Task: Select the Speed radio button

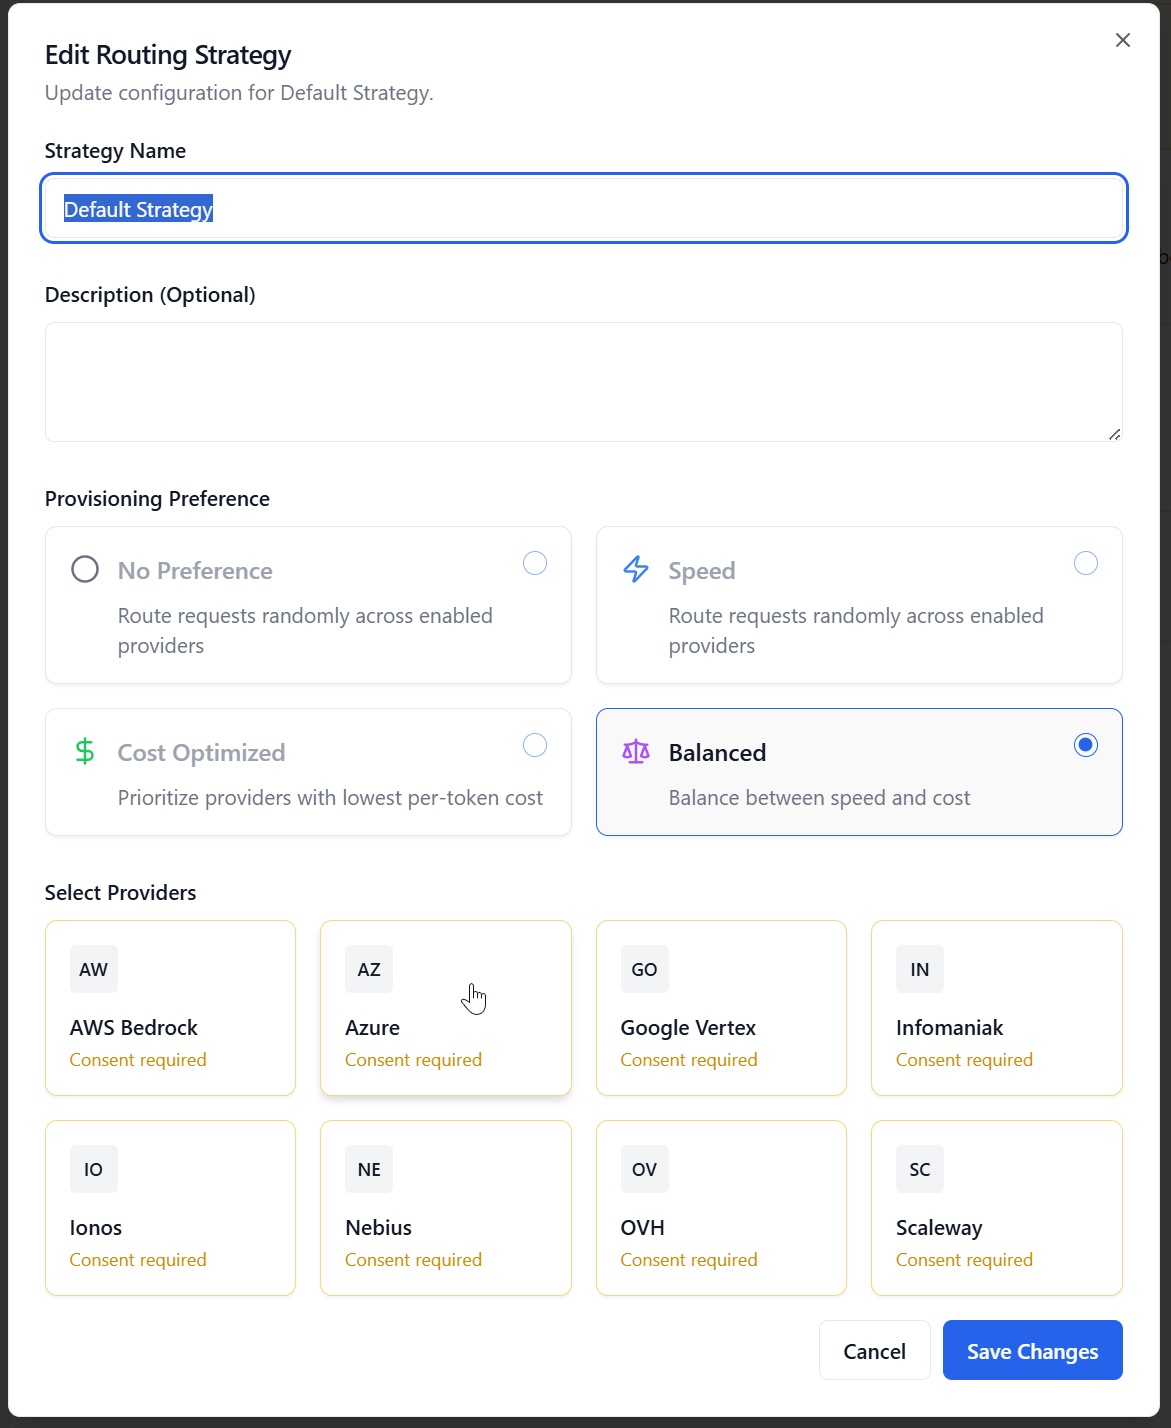Action: (x=1085, y=563)
